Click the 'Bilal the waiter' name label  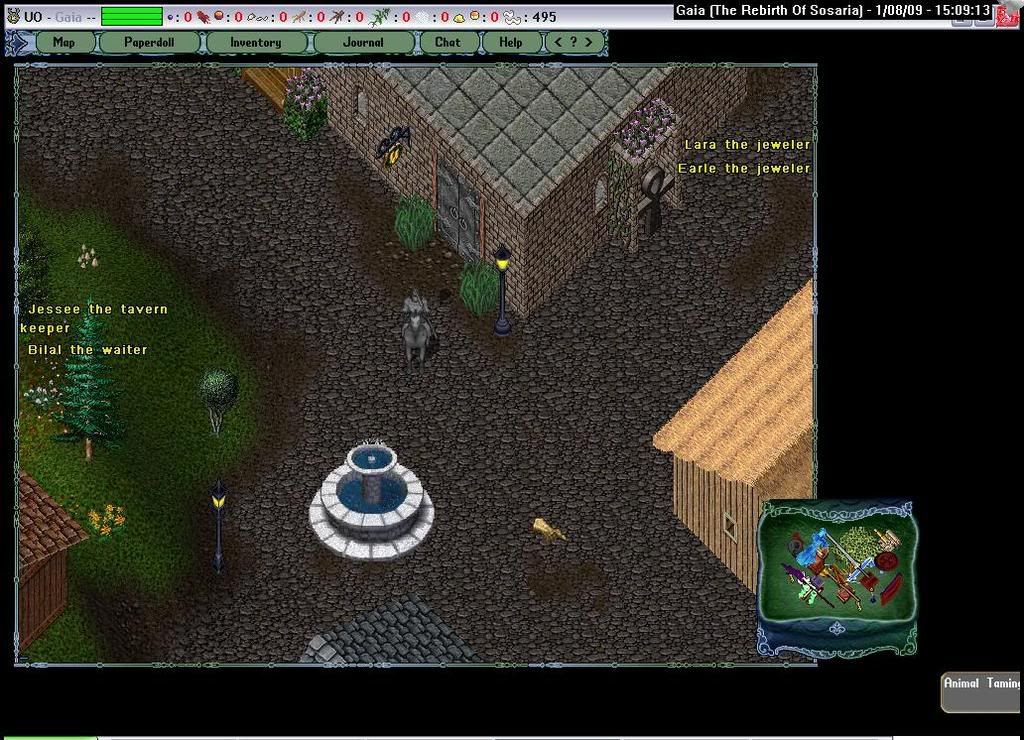coord(88,349)
